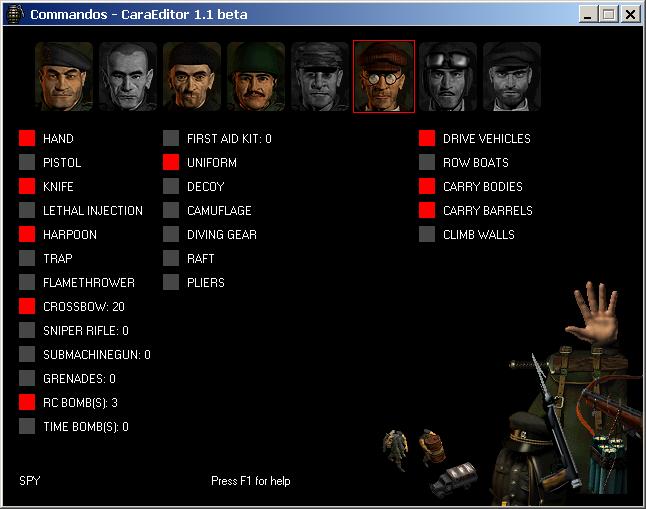Toggle the RC BOMB(S) checkbox

tap(27, 402)
